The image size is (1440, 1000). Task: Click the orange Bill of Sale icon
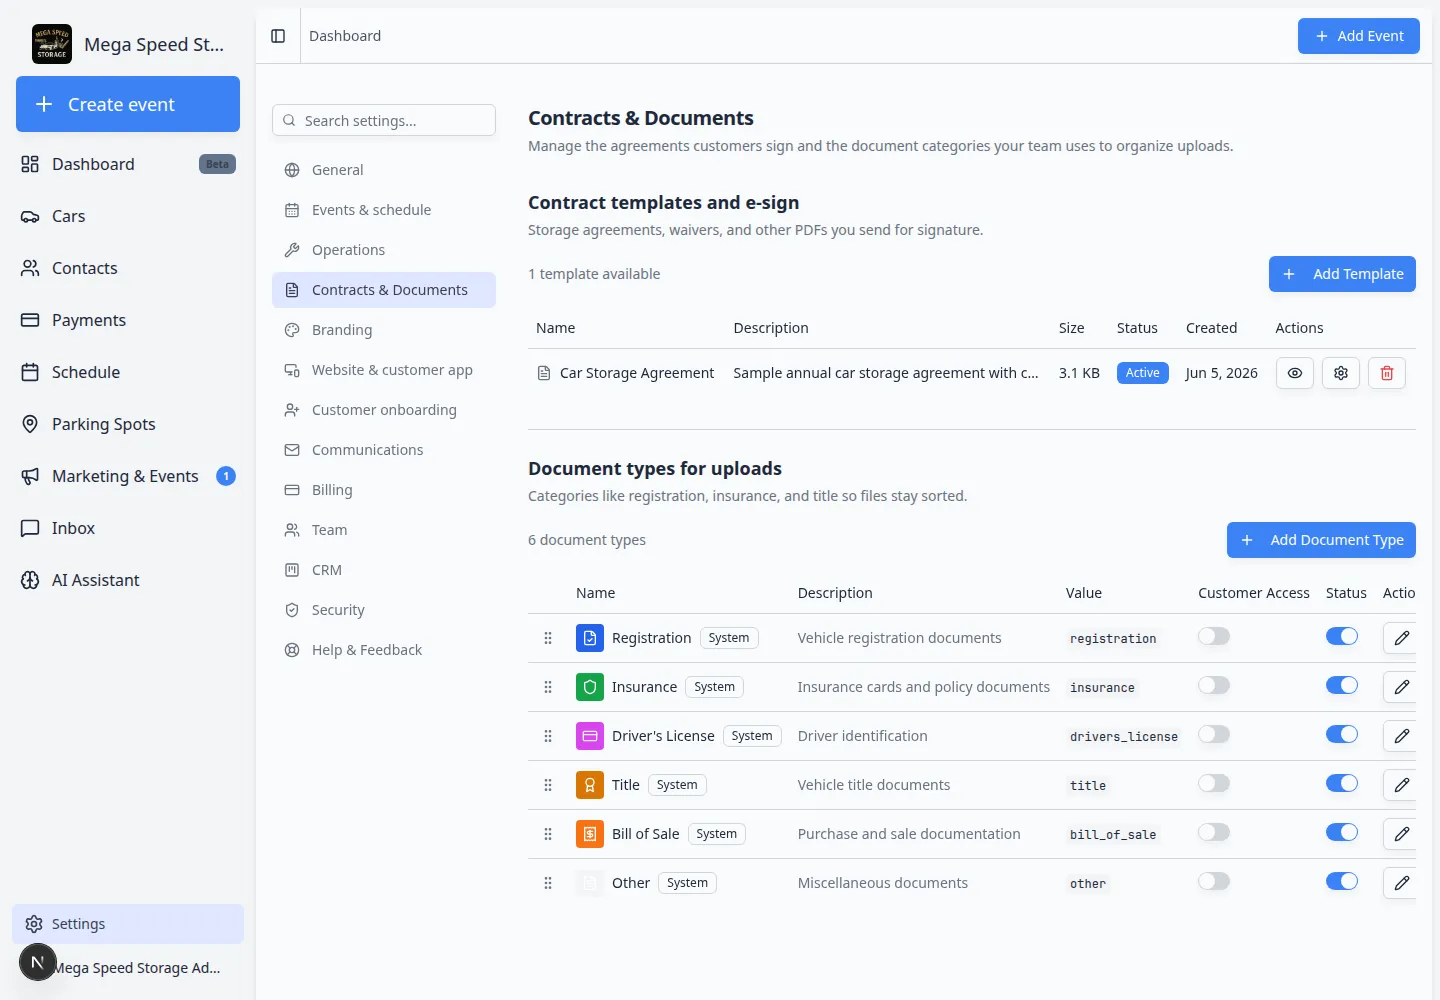point(590,834)
